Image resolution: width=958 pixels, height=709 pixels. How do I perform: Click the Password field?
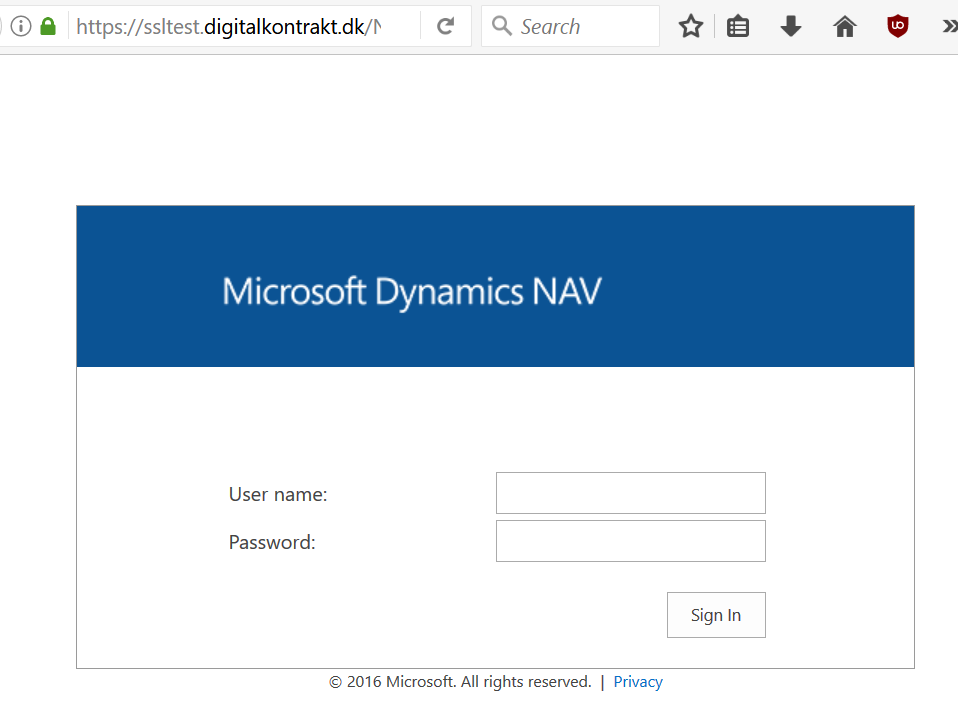coord(631,541)
